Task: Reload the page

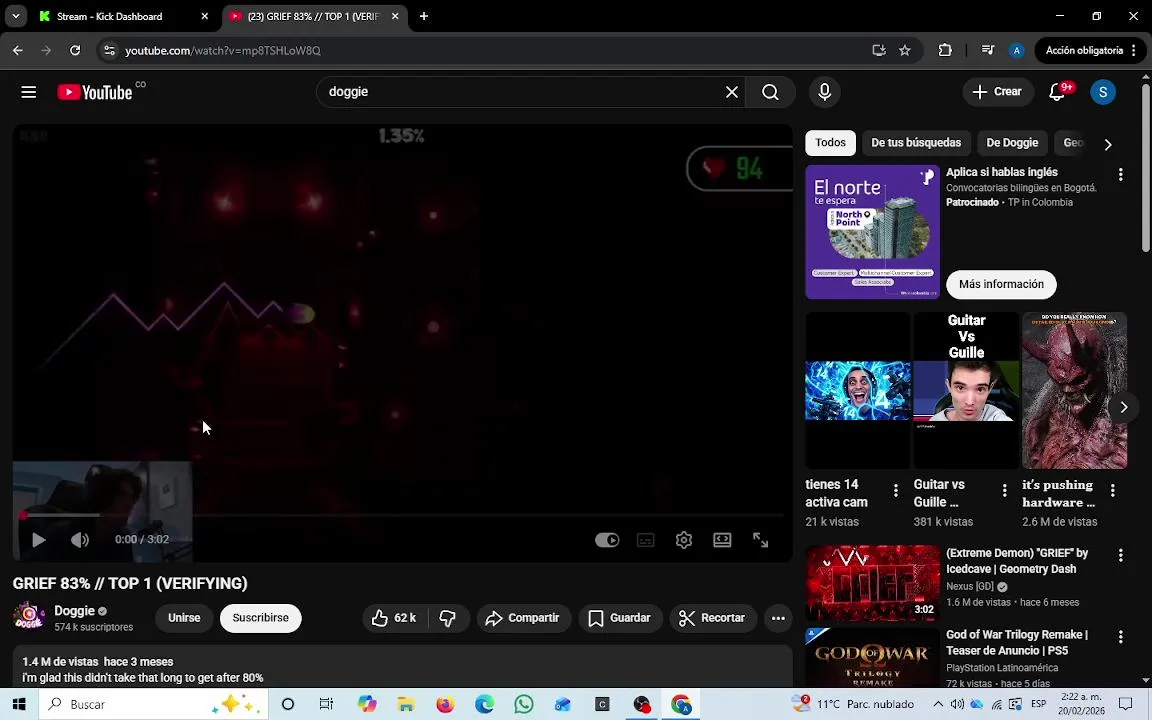Action: pyautogui.click(x=75, y=50)
